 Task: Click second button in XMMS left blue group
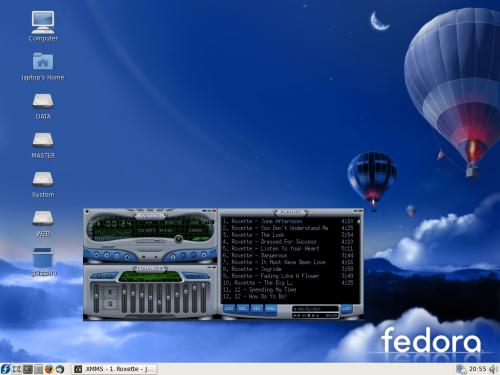pyautogui.click(x=107, y=256)
